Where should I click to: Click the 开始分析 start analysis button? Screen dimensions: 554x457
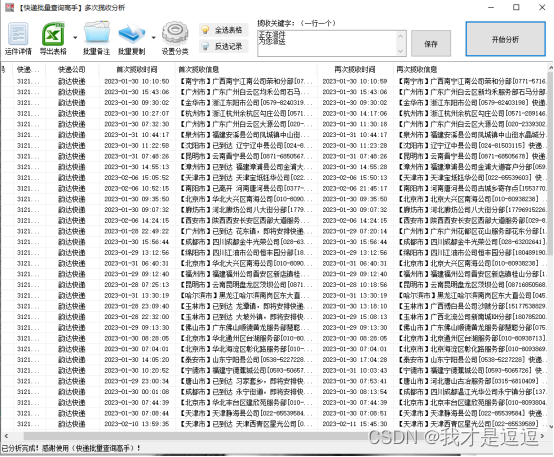pyautogui.click(x=505, y=39)
